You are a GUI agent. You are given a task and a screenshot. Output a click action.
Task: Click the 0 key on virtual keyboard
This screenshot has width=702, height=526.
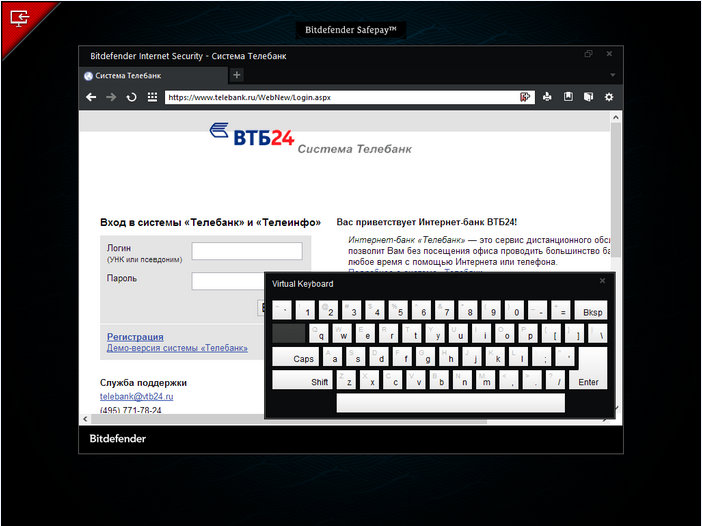pyautogui.click(x=514, y=310)
